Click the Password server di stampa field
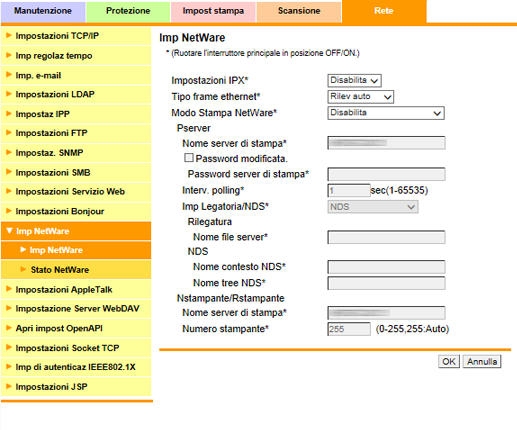 (x=386, y=174)
